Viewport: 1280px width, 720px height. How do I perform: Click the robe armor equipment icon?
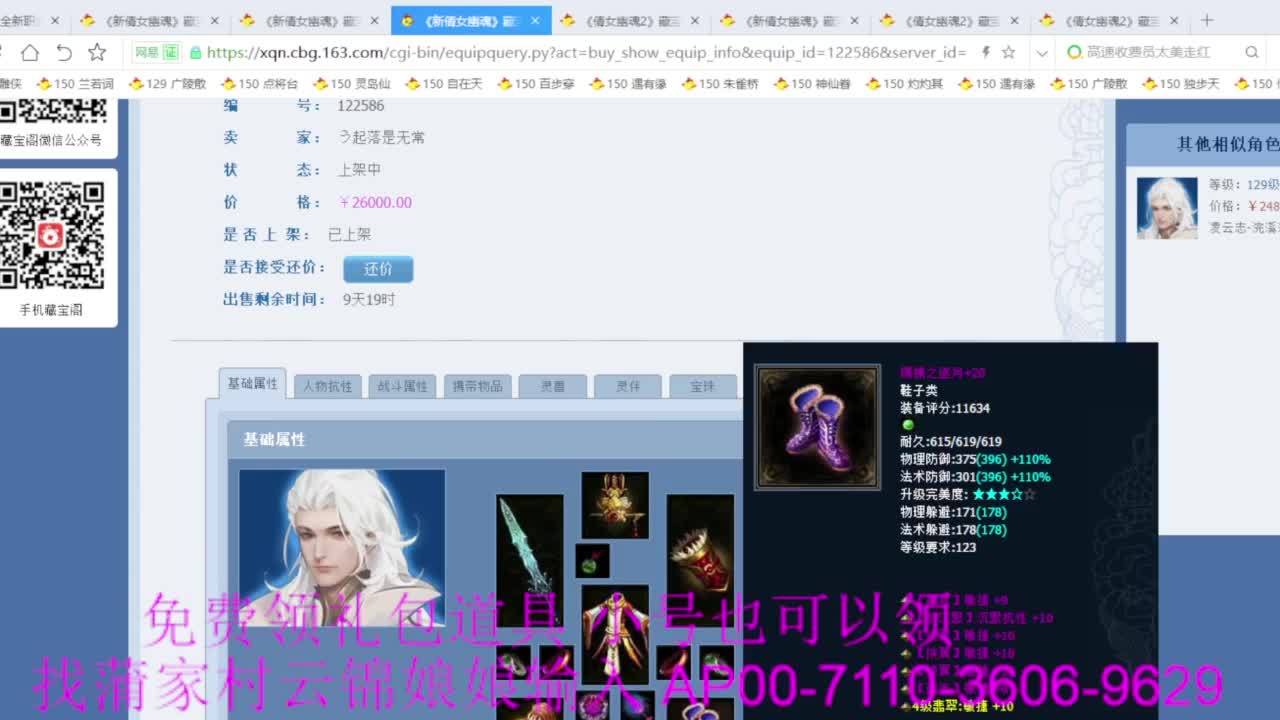click(615, 636)
